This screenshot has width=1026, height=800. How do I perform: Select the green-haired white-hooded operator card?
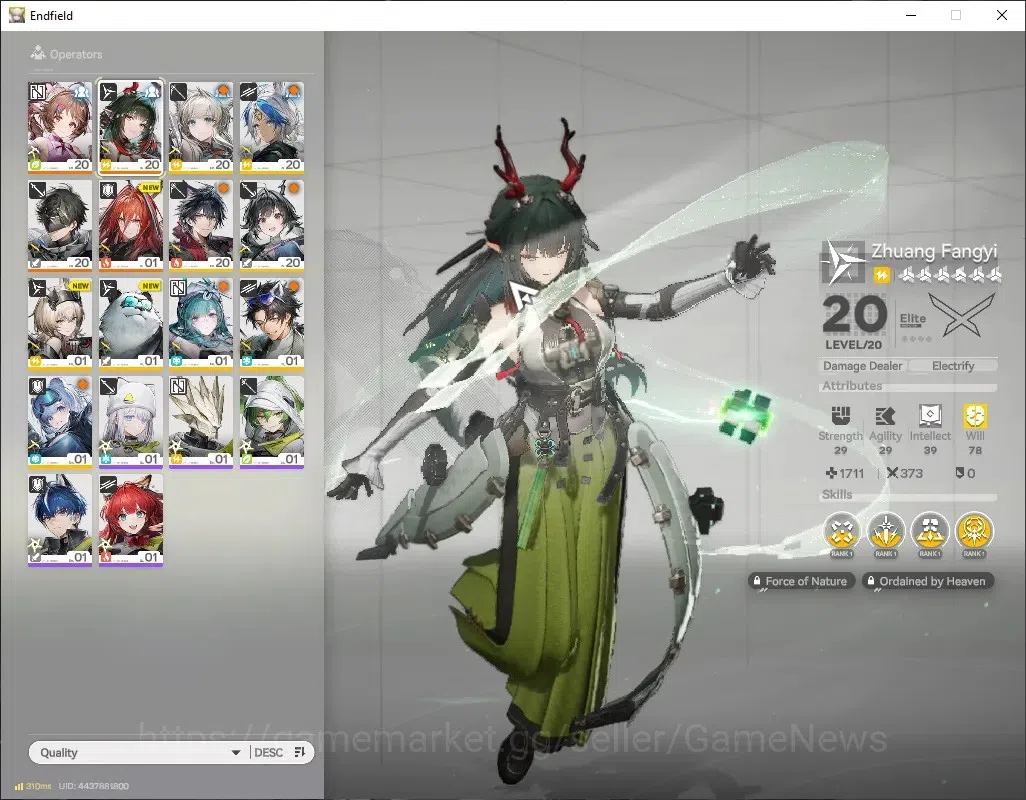(x=272, y=422)
